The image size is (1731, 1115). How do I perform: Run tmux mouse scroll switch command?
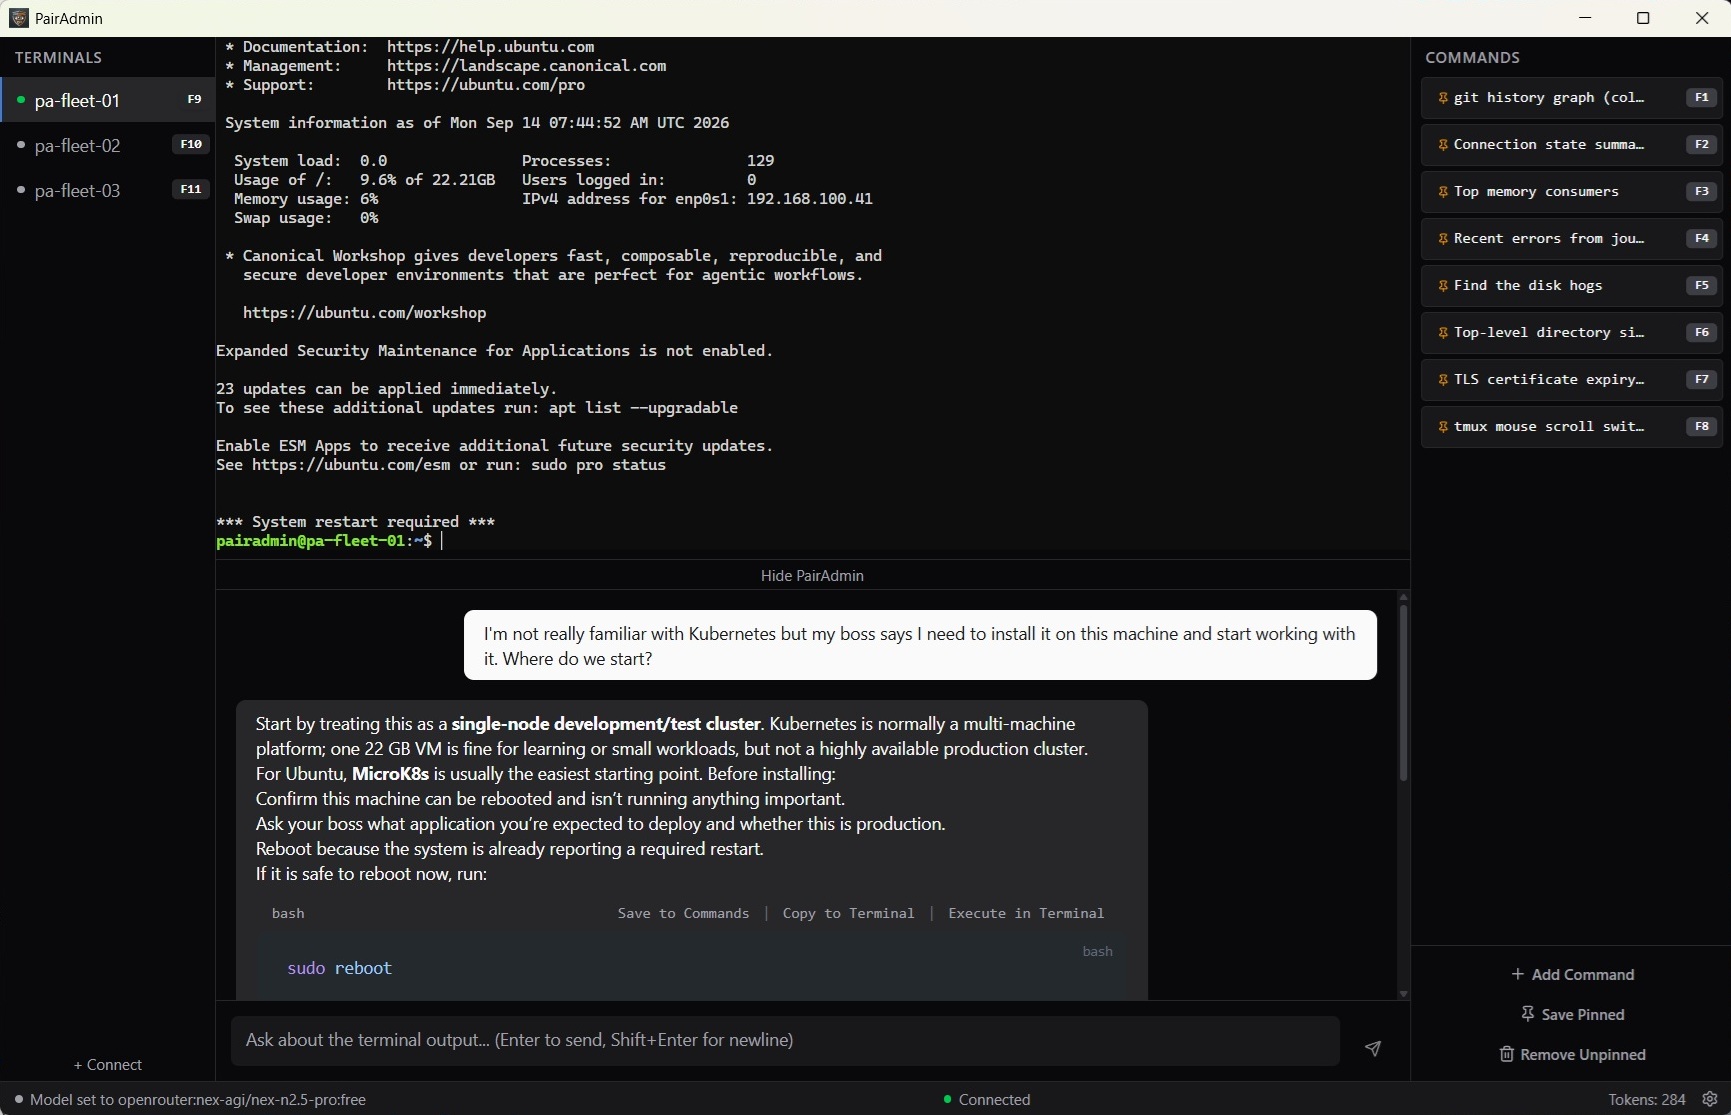[1571, 427]
